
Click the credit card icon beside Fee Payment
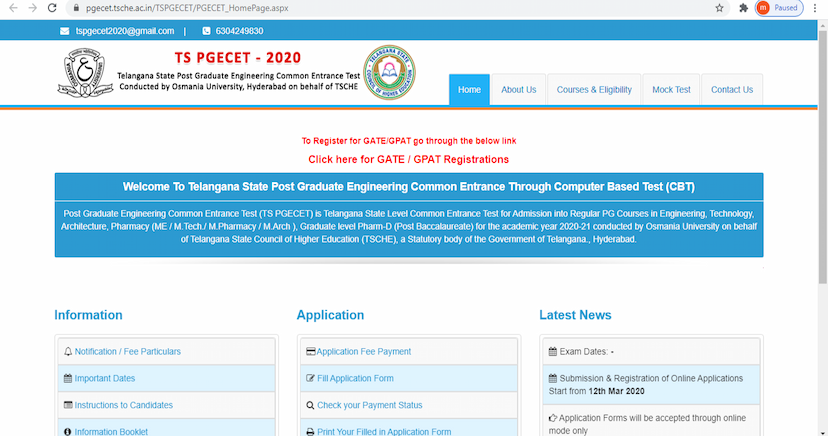point(310,352)
